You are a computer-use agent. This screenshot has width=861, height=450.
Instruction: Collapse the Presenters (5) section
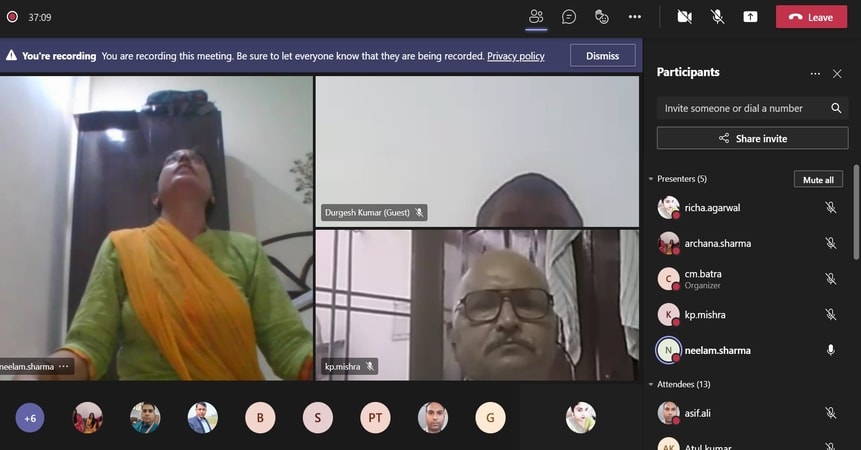651,179
